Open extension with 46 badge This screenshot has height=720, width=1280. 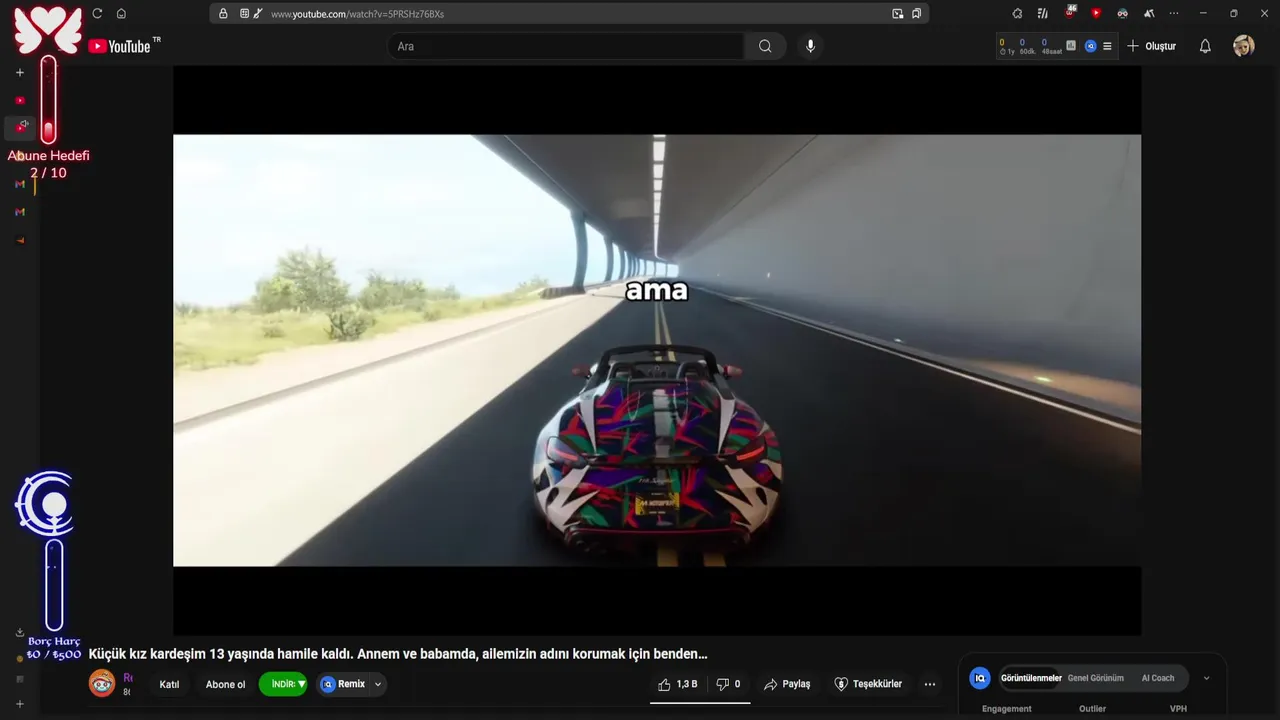point(1070,12)
